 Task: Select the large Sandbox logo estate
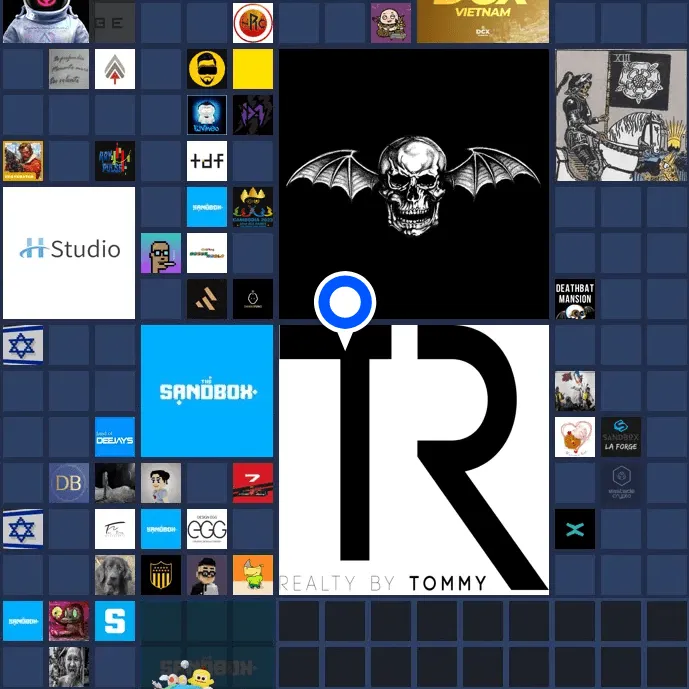207,391
